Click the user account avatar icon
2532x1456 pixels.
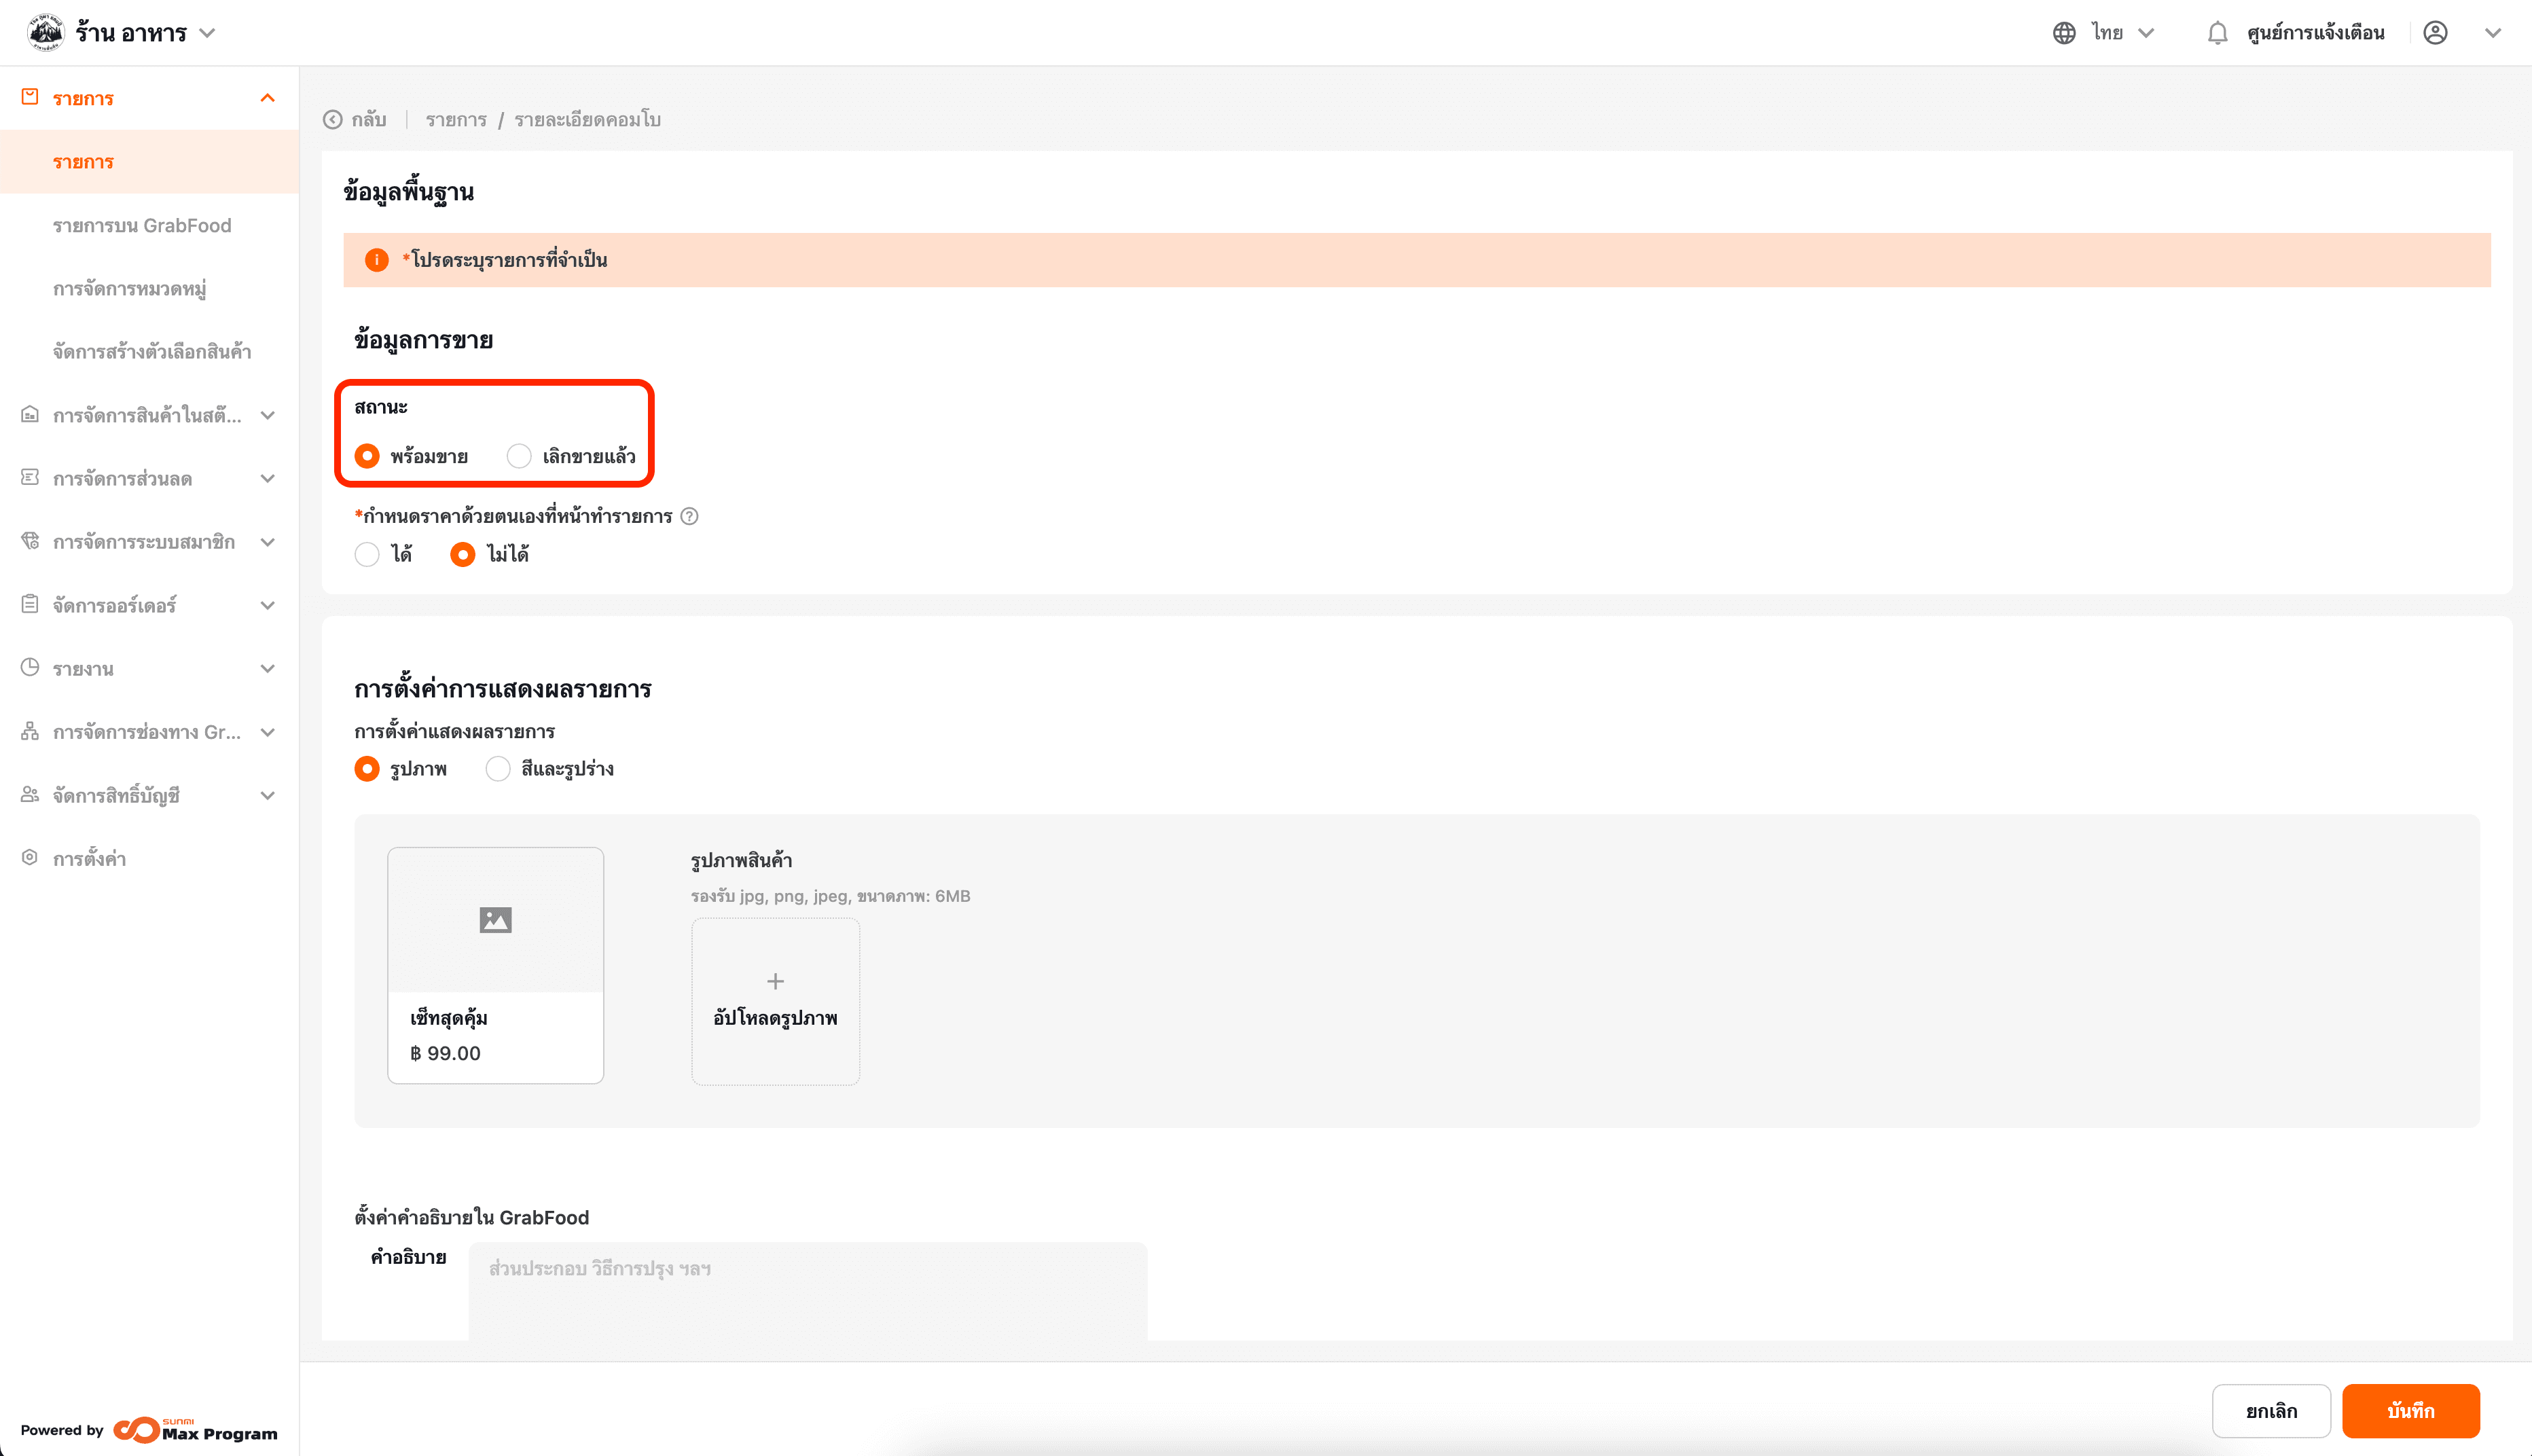coord(2435,33)
